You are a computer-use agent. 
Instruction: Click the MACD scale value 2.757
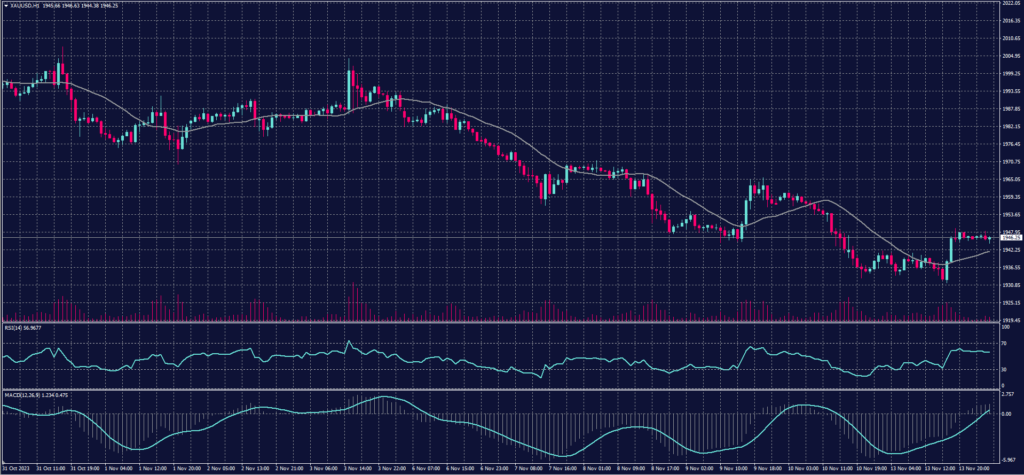(x=1007, y=395)
